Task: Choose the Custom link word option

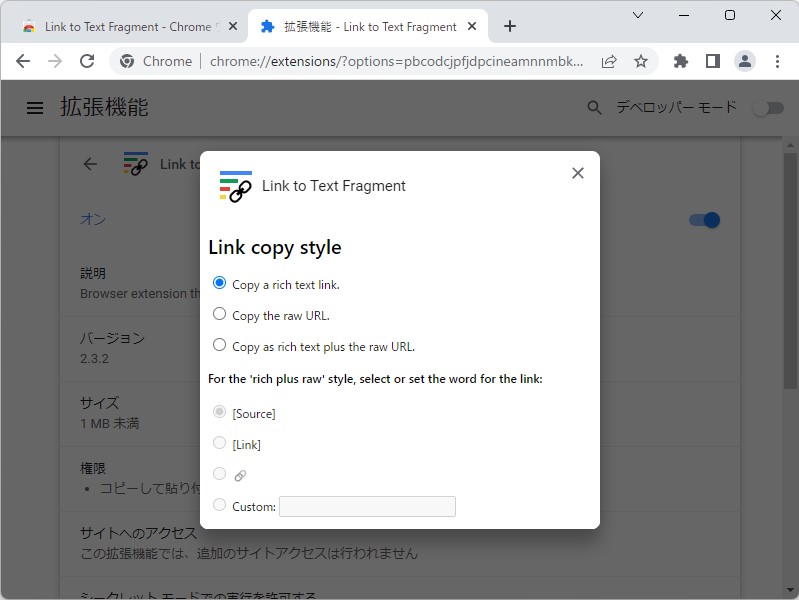Action: tap(219, 505)
